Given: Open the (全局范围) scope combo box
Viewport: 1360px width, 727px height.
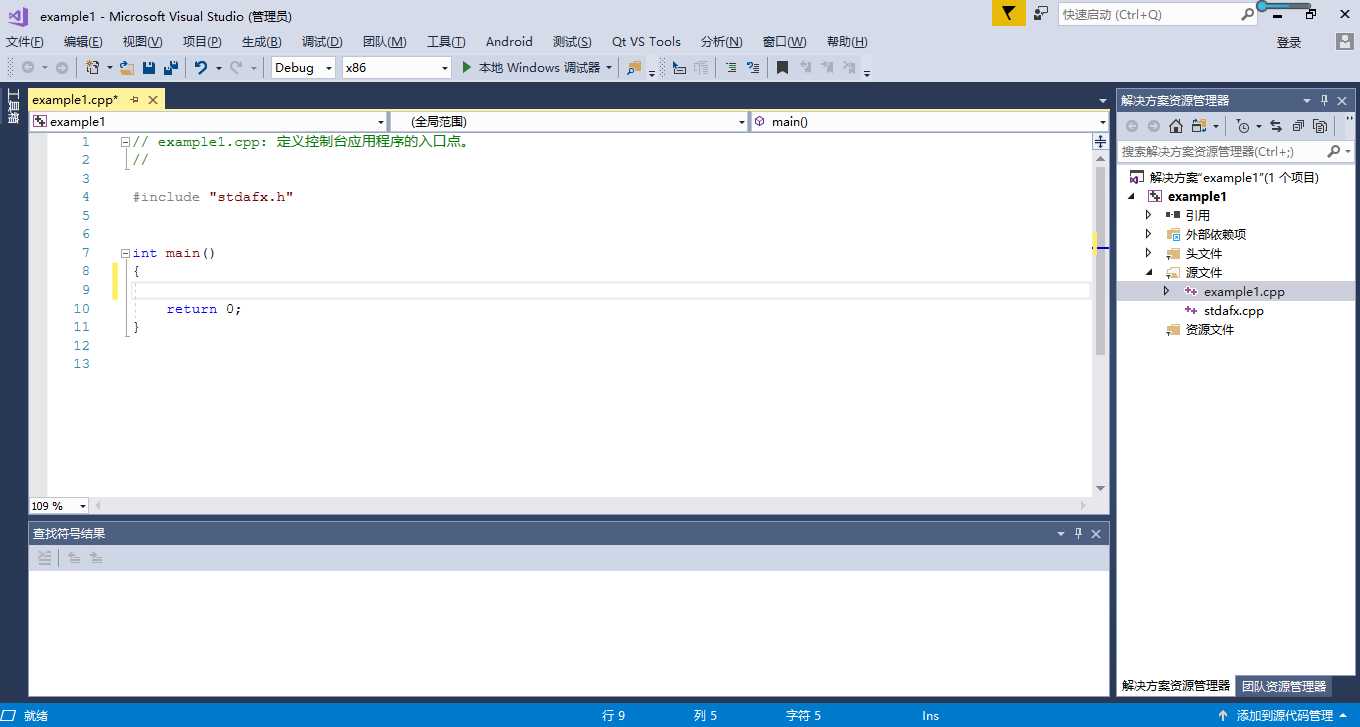Looking at the screenshot, I should coord(568,122).
